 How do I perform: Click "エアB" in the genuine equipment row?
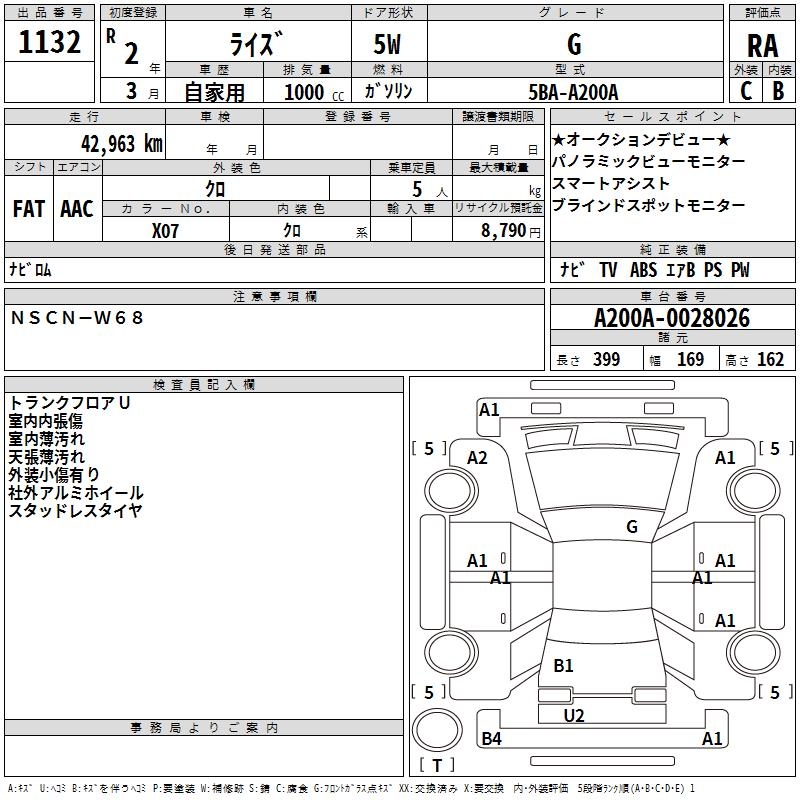(x=681, y=269)
